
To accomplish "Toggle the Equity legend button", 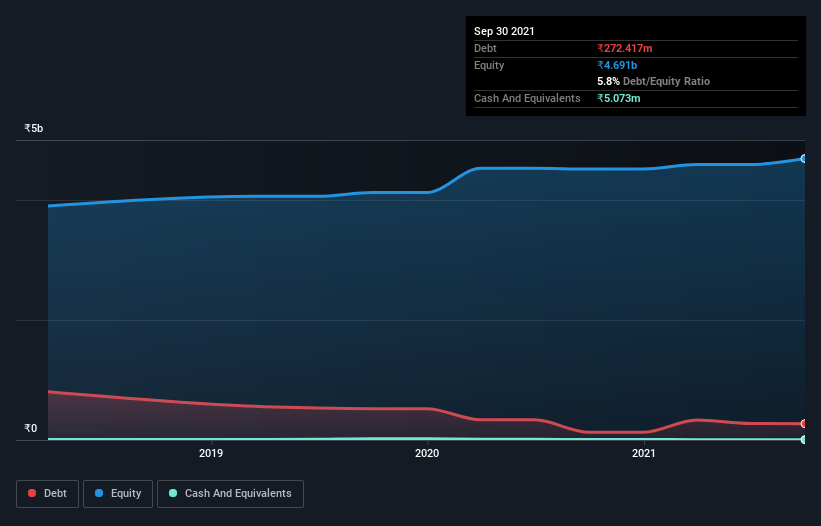I will [118, 494].
